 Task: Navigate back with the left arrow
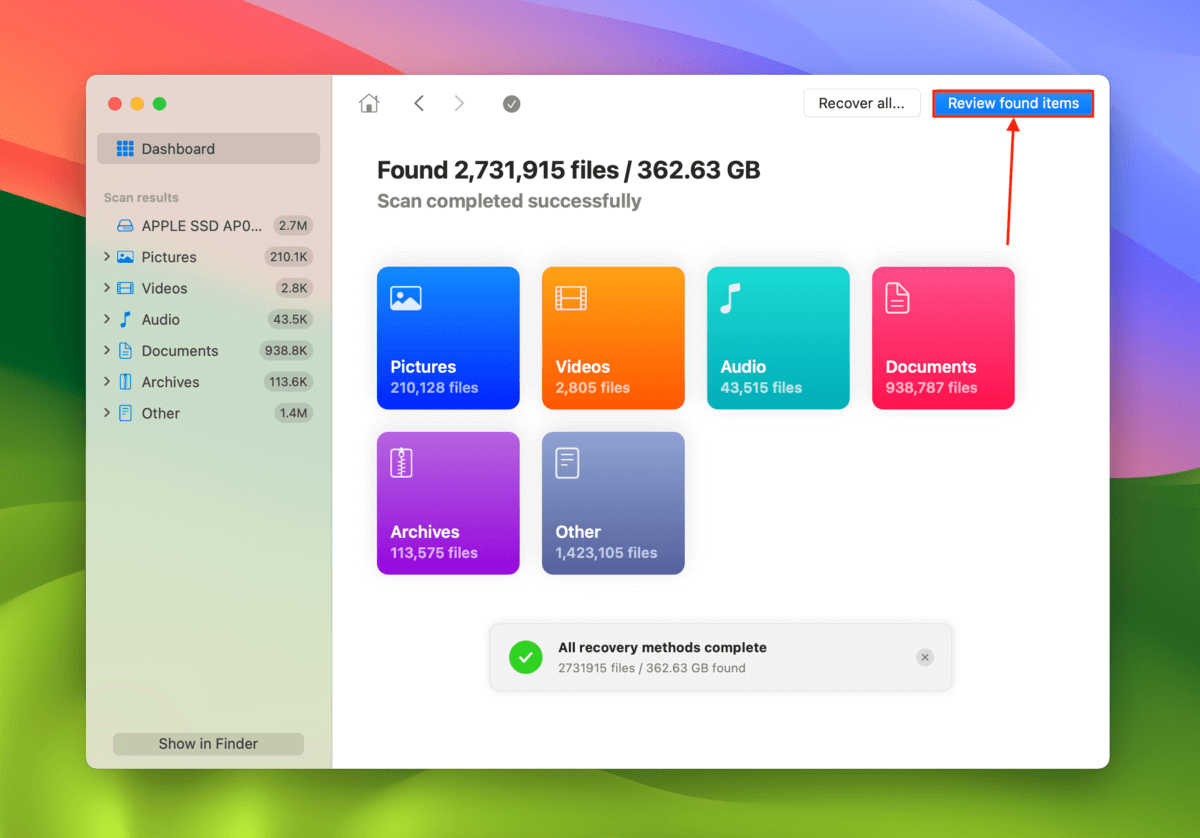(x=419, y=103)
